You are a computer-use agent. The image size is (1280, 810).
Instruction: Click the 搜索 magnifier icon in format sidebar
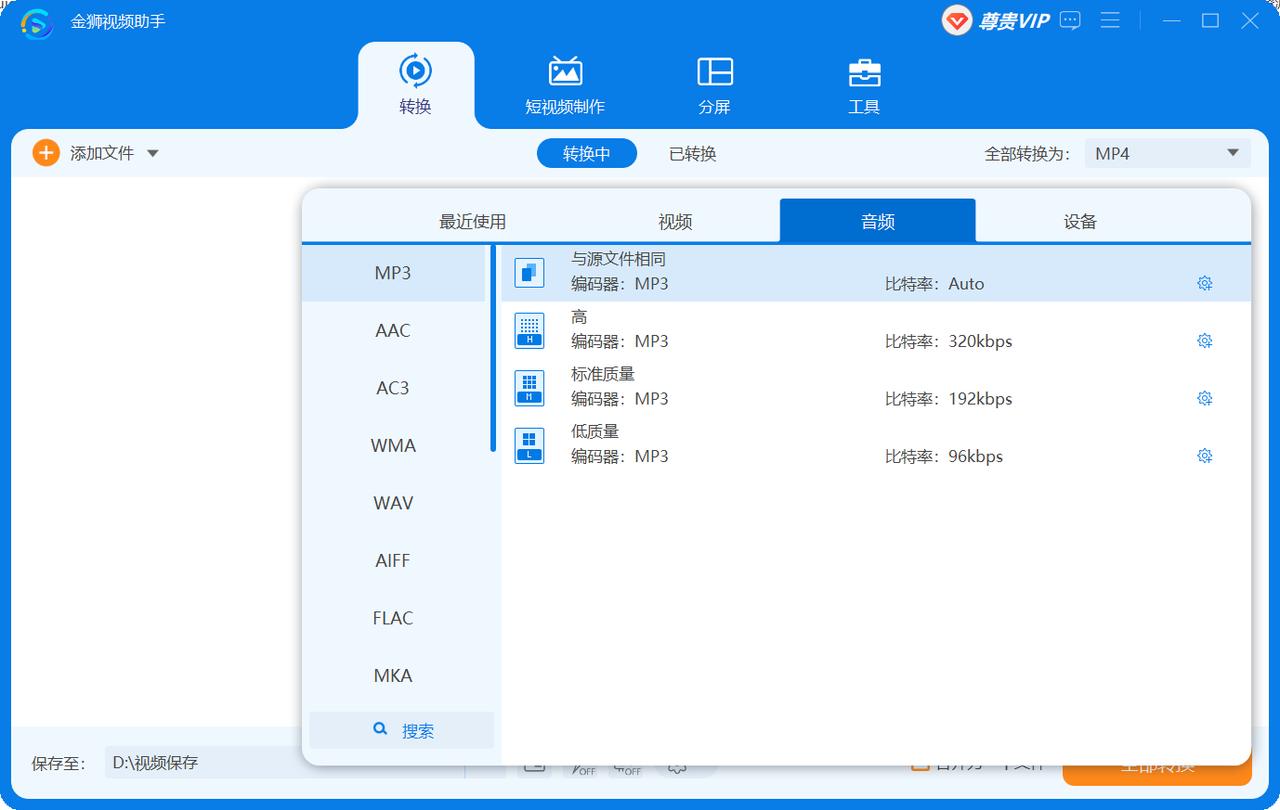pos(380,730)
